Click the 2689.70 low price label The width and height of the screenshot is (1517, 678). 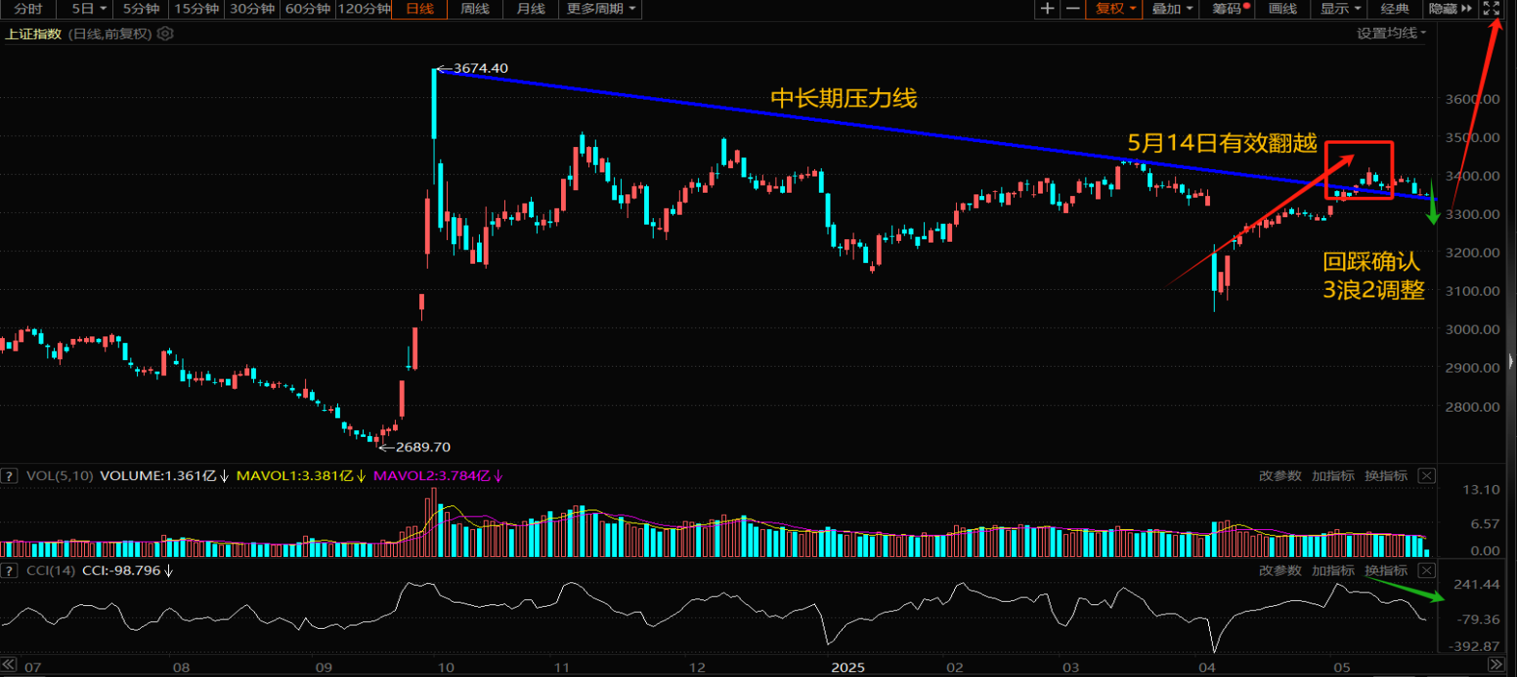423,447
